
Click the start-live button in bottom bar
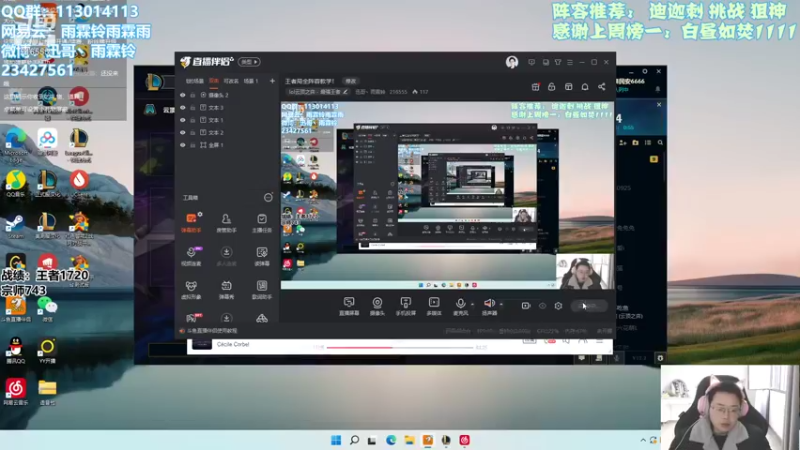point(589,306)
